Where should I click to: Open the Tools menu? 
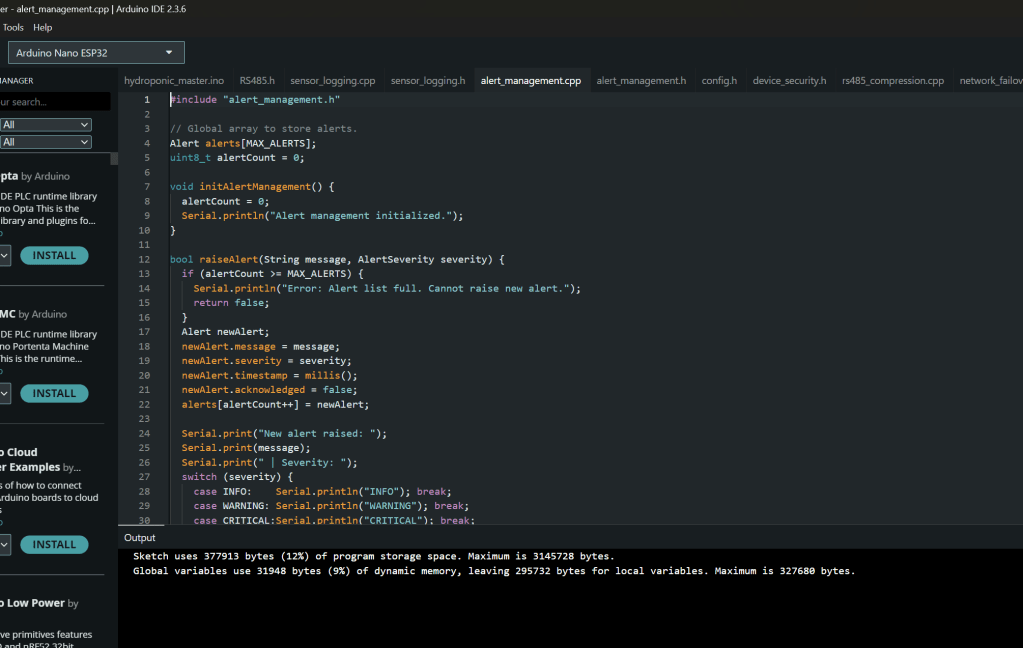point(12,27)
